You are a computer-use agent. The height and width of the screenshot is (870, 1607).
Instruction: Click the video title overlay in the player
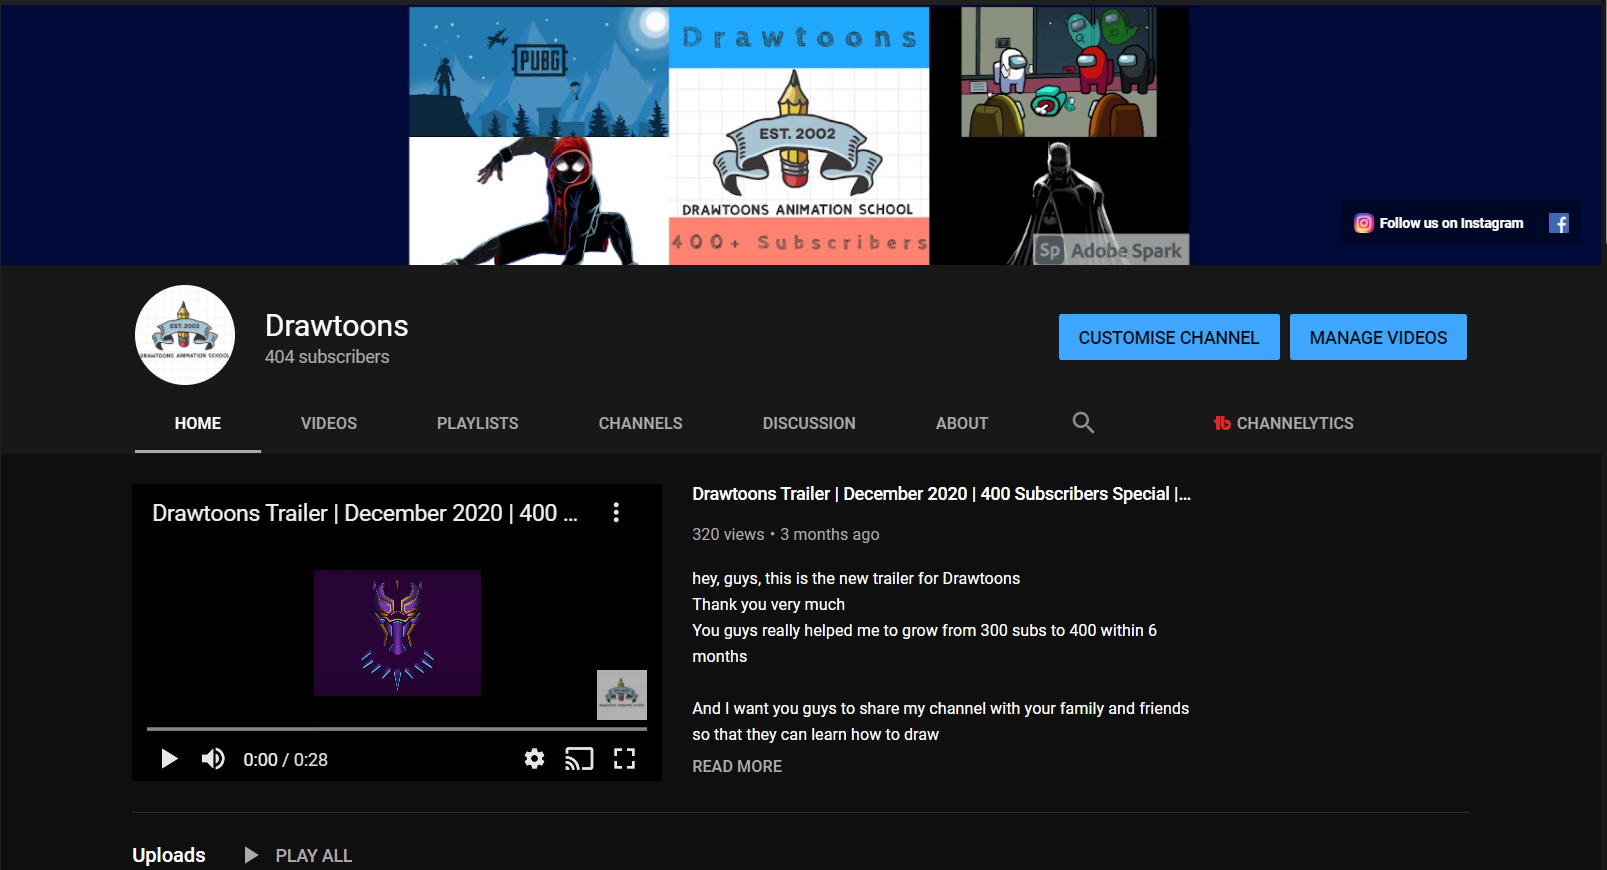point(365,513)
